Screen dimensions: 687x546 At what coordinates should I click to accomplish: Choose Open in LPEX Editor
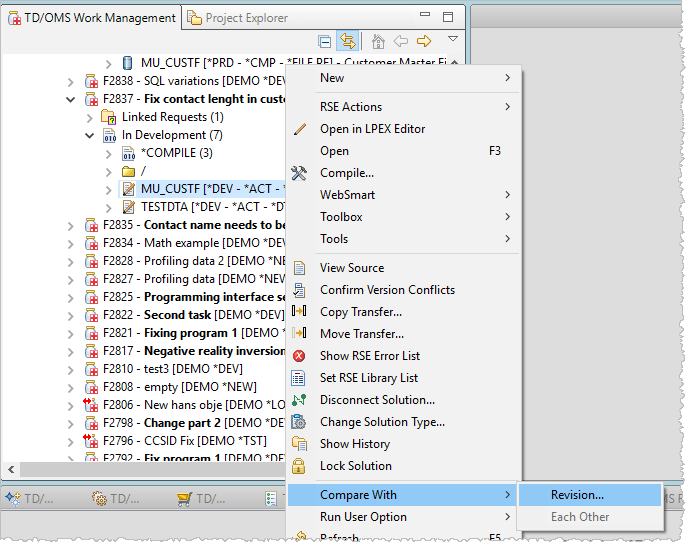click(x=372, y=129)
